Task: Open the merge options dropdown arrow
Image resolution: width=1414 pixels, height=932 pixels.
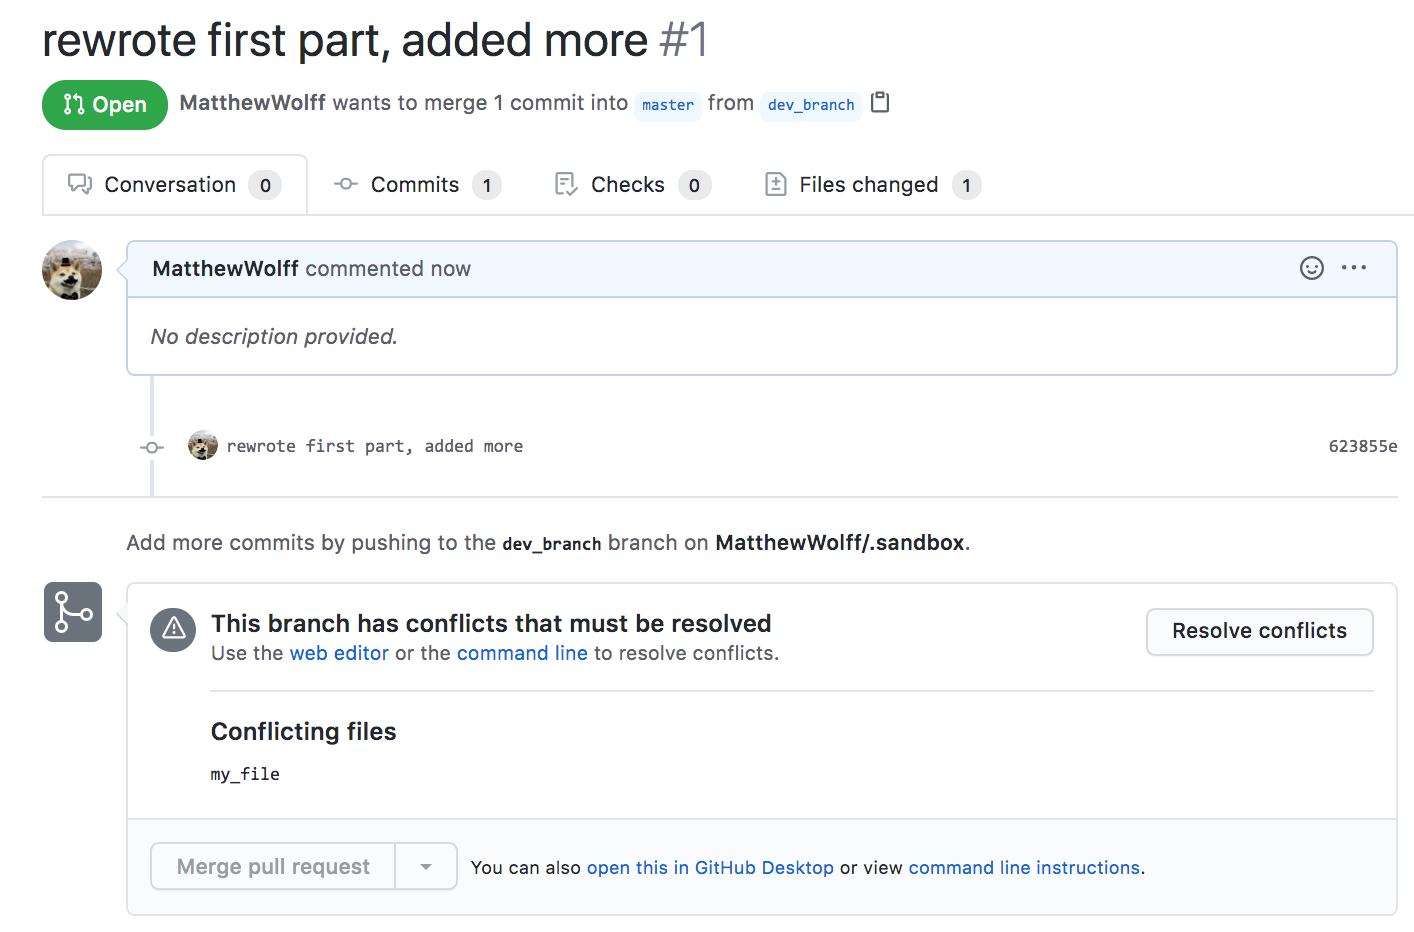Action: pyautogui.click(x=426, y=866)
